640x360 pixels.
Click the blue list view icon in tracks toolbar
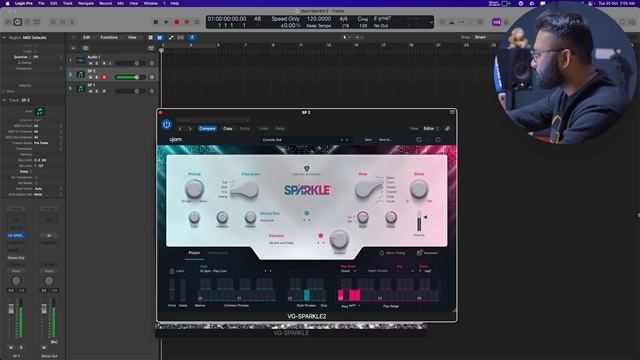(x=160, y=38)
